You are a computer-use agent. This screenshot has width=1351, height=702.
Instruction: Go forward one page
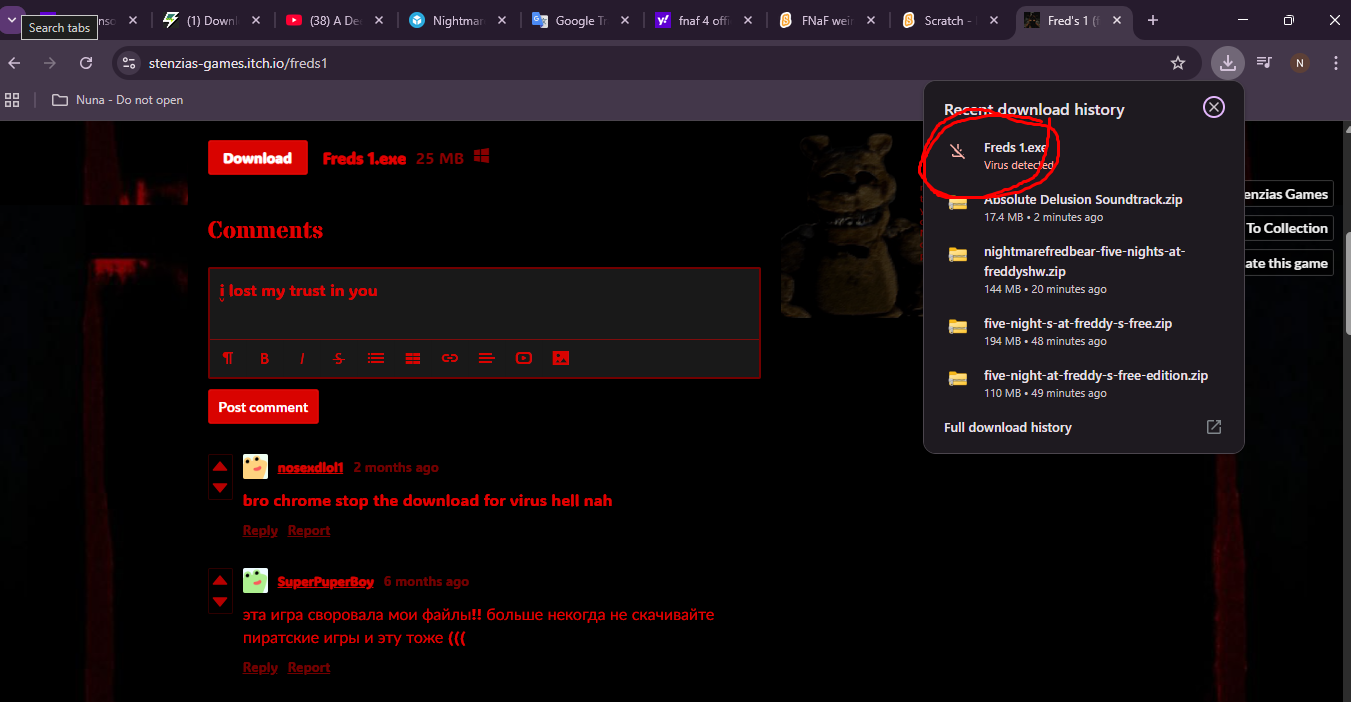[x=50, y=63]
